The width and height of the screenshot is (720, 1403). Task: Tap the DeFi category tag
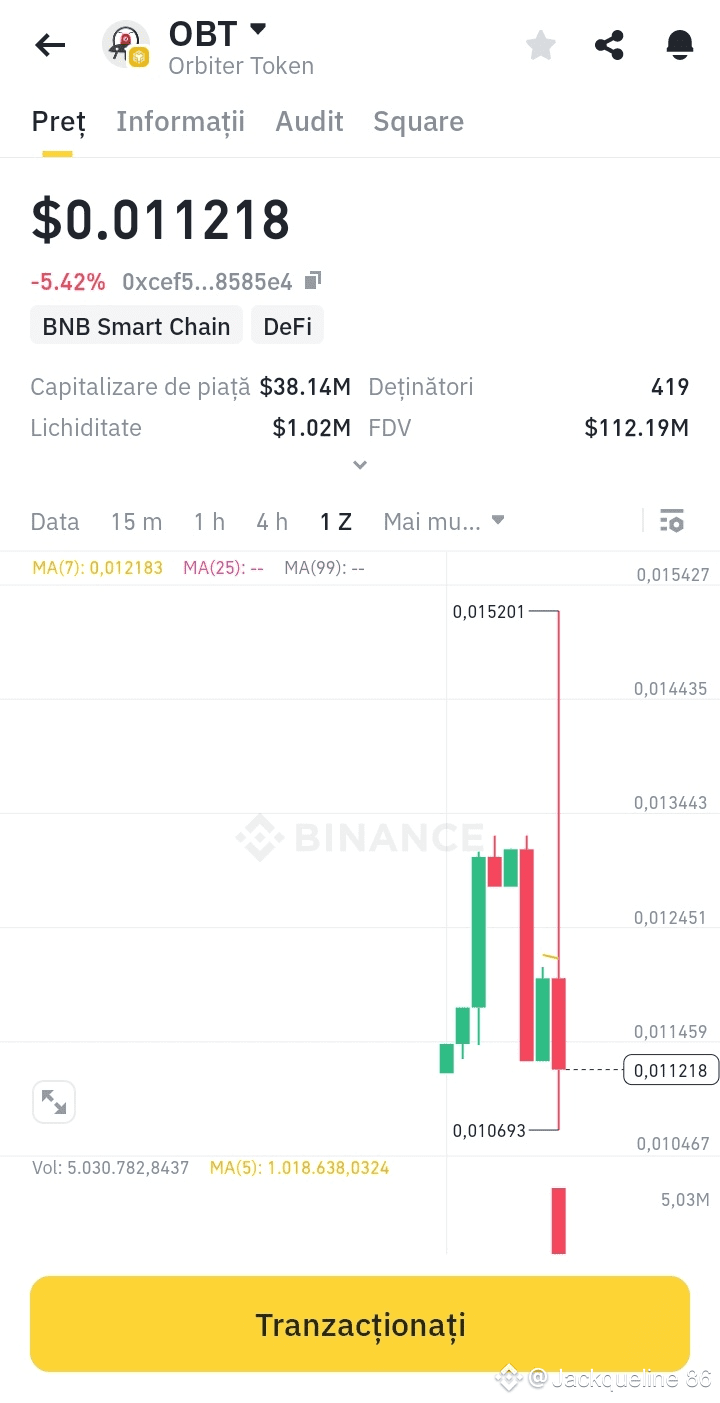point(287,327)
